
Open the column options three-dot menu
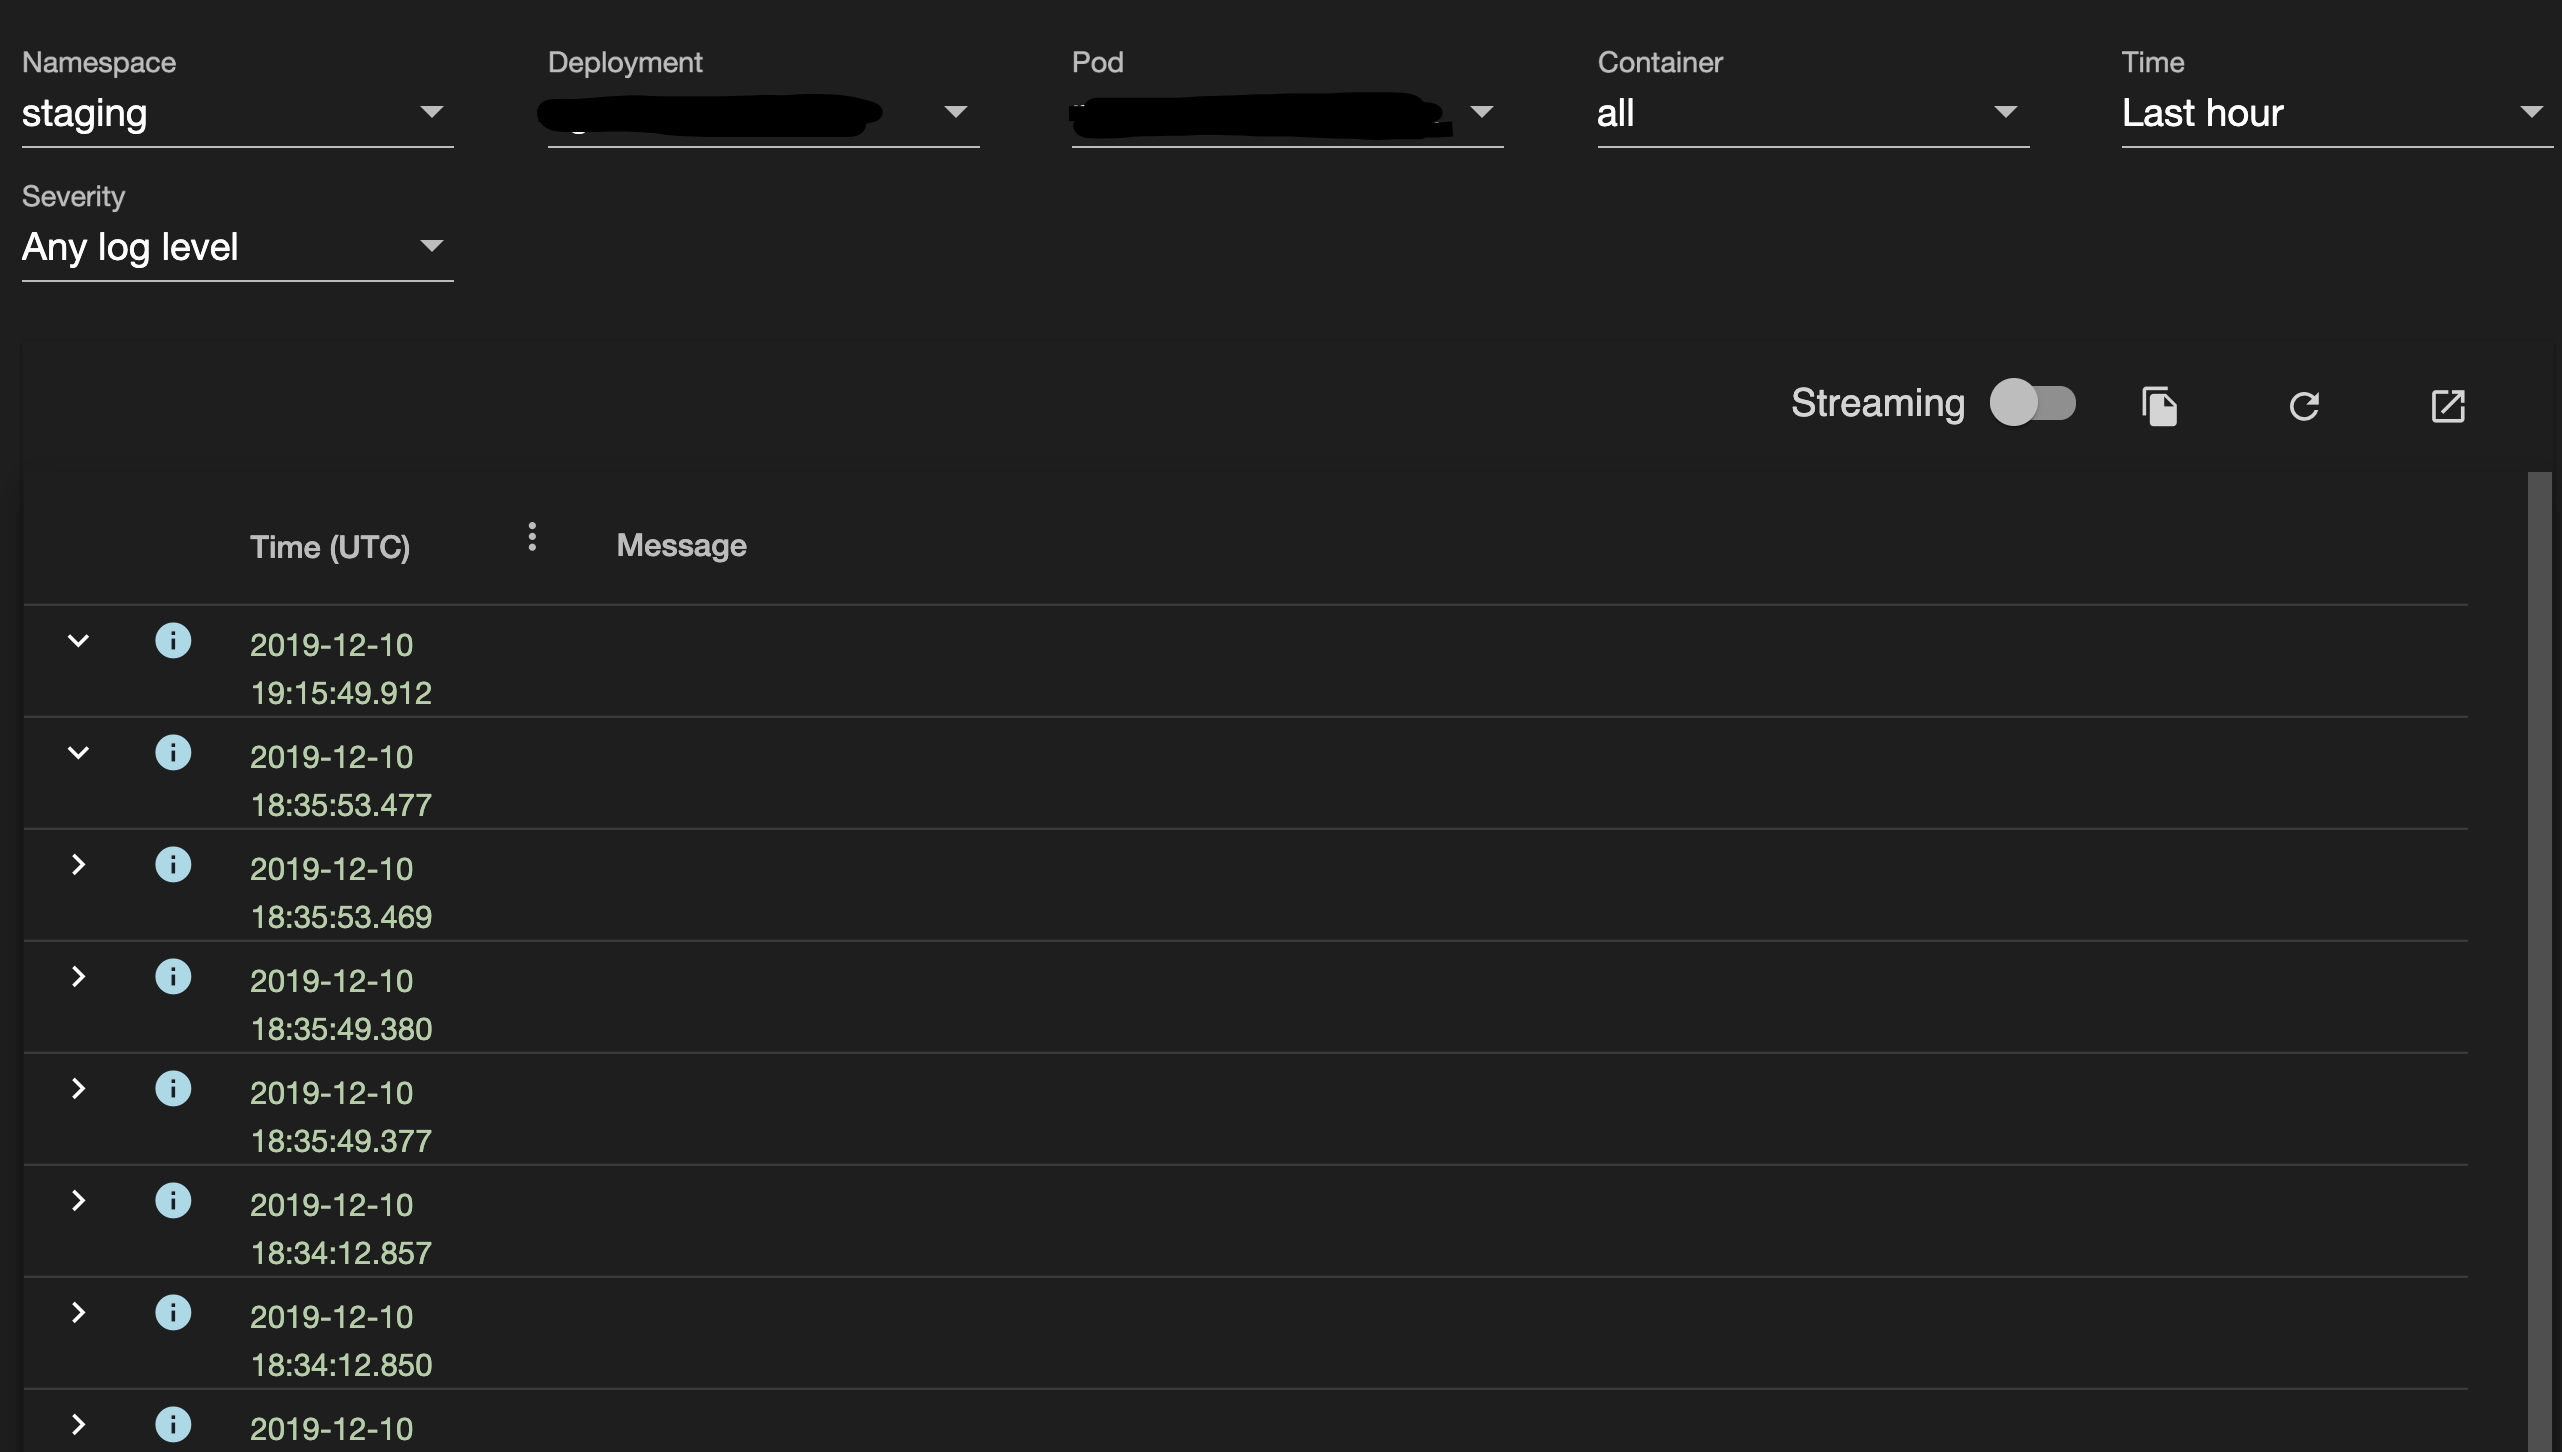point(532,537)
